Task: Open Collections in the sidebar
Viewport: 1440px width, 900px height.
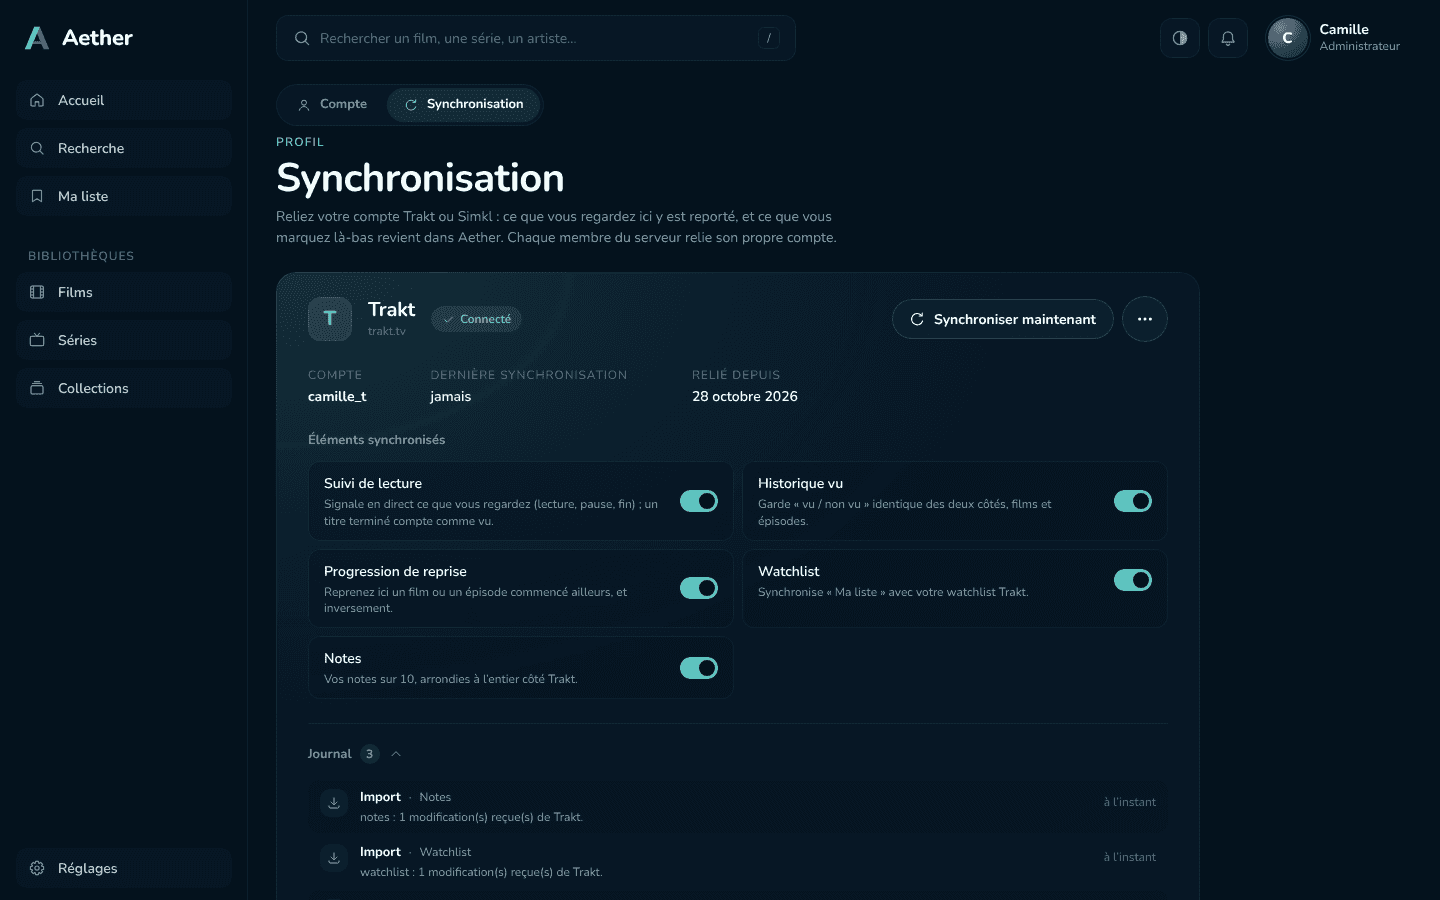Action: coord(124,388)
